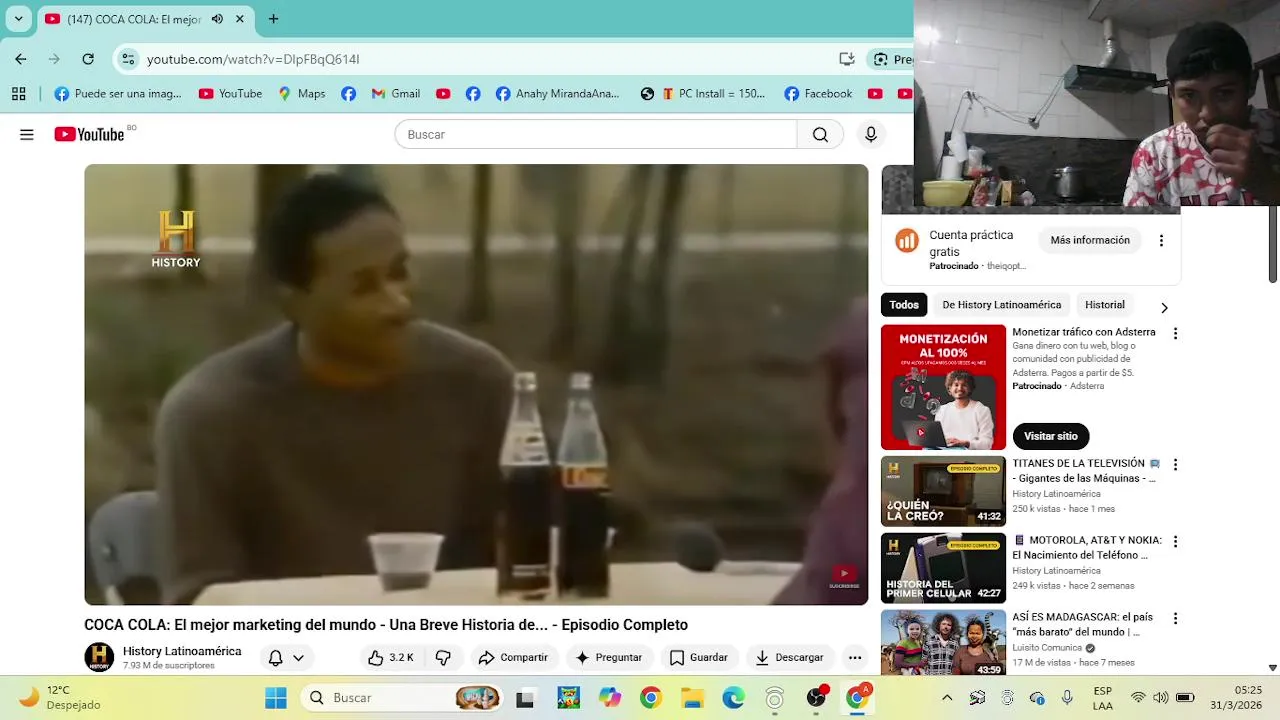Select the Historial filter chip
1280x720 pixels.
[x=1105, y=305]
